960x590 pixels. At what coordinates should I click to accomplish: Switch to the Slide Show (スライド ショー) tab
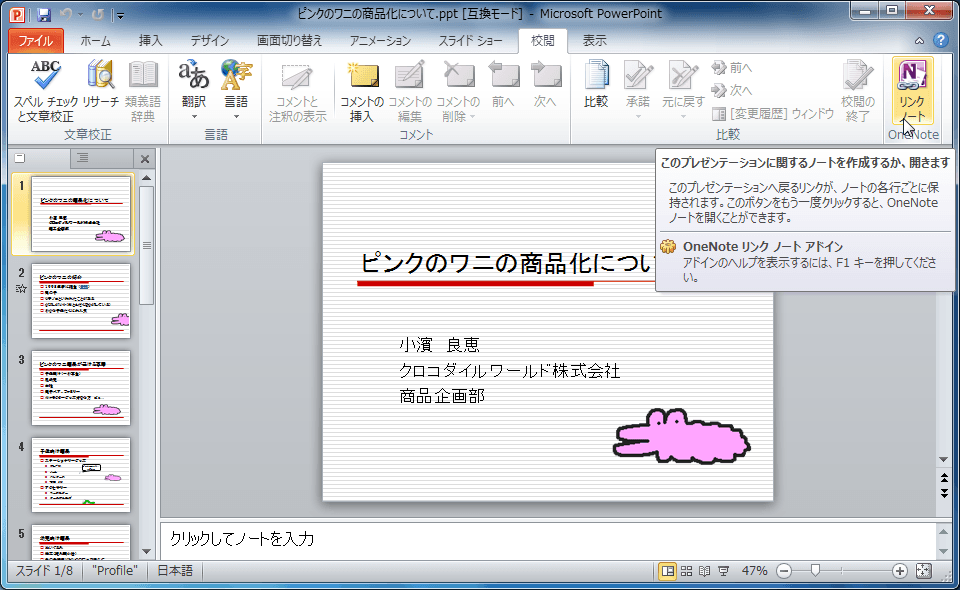(470, 41)
